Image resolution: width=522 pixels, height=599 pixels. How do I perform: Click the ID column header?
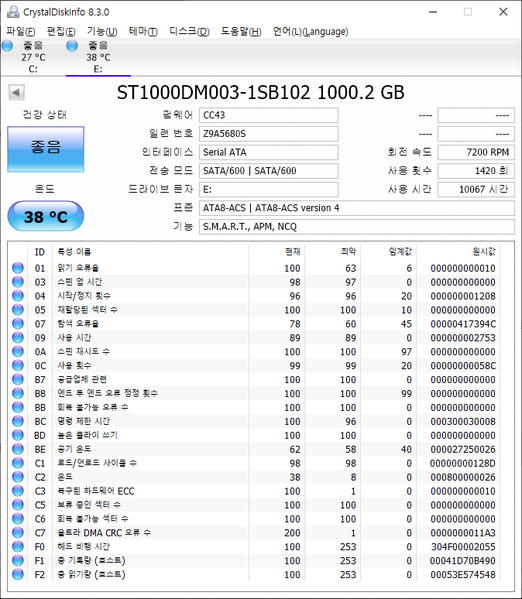point(40,252)
